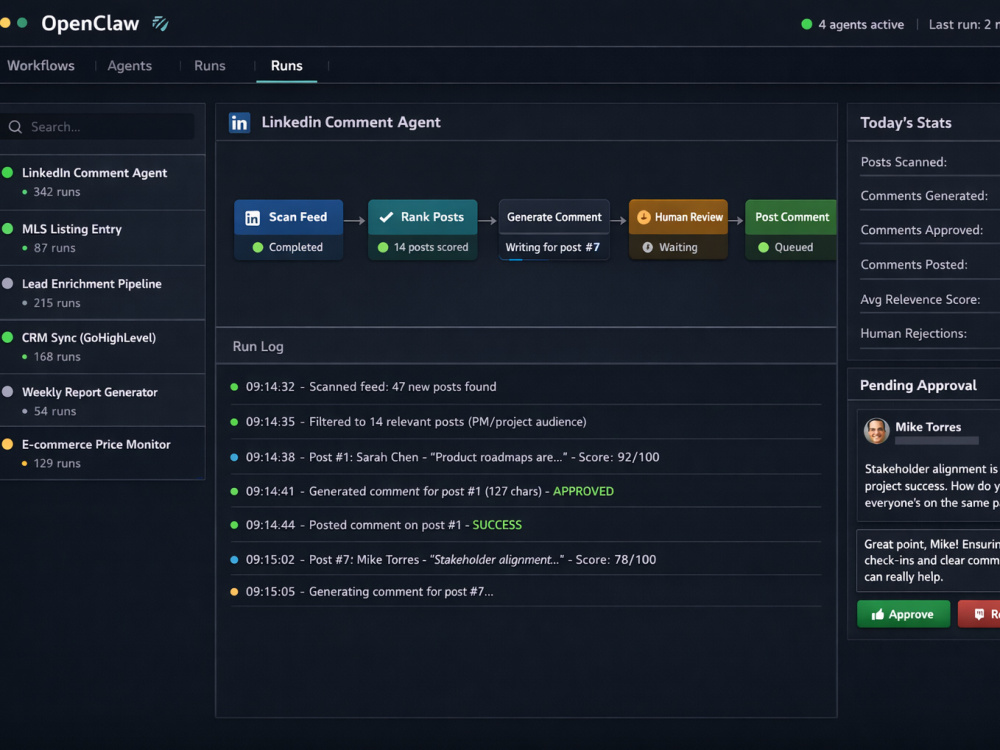Select the Human Review workflow node
1000x750 pixels.
click(679, 230)
